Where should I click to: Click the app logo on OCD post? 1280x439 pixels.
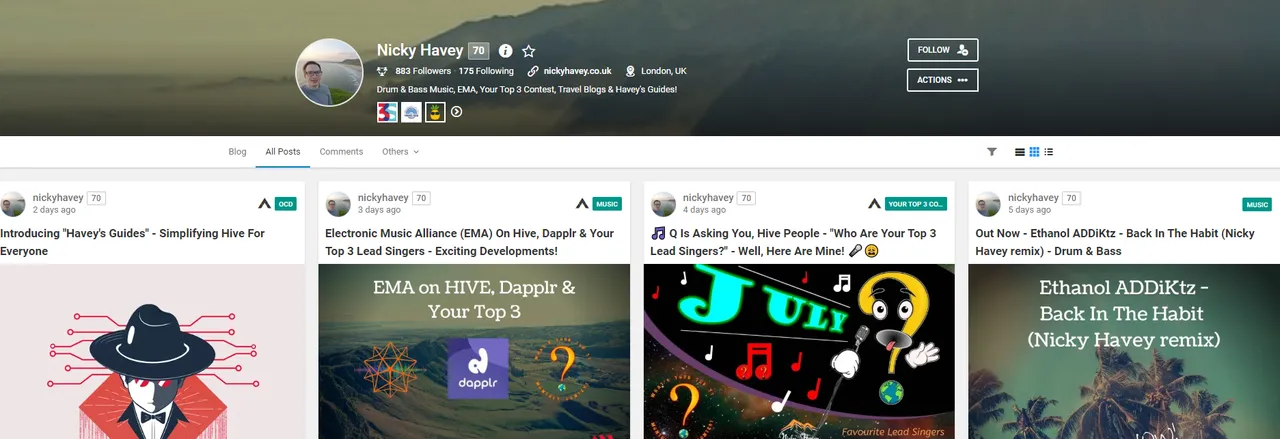[265, 204]
